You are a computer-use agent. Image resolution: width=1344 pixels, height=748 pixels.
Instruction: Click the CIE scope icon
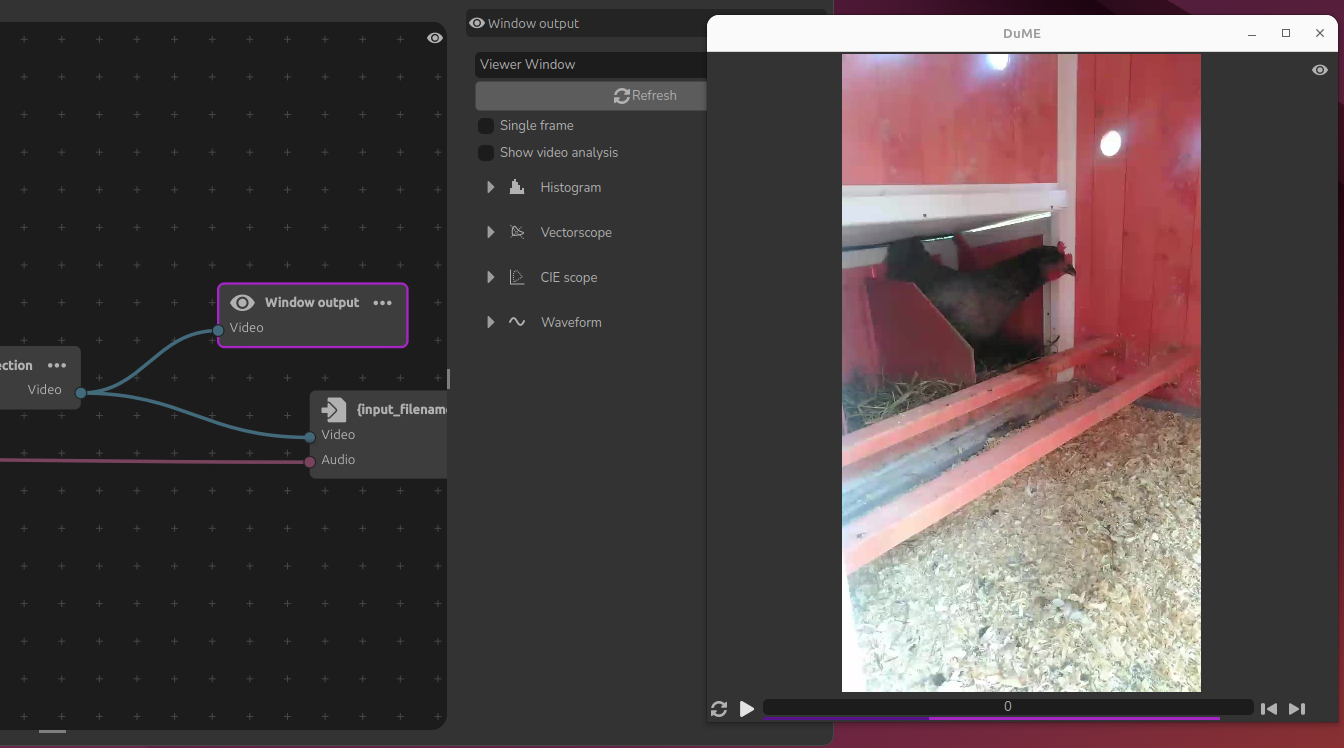point(517,277)
